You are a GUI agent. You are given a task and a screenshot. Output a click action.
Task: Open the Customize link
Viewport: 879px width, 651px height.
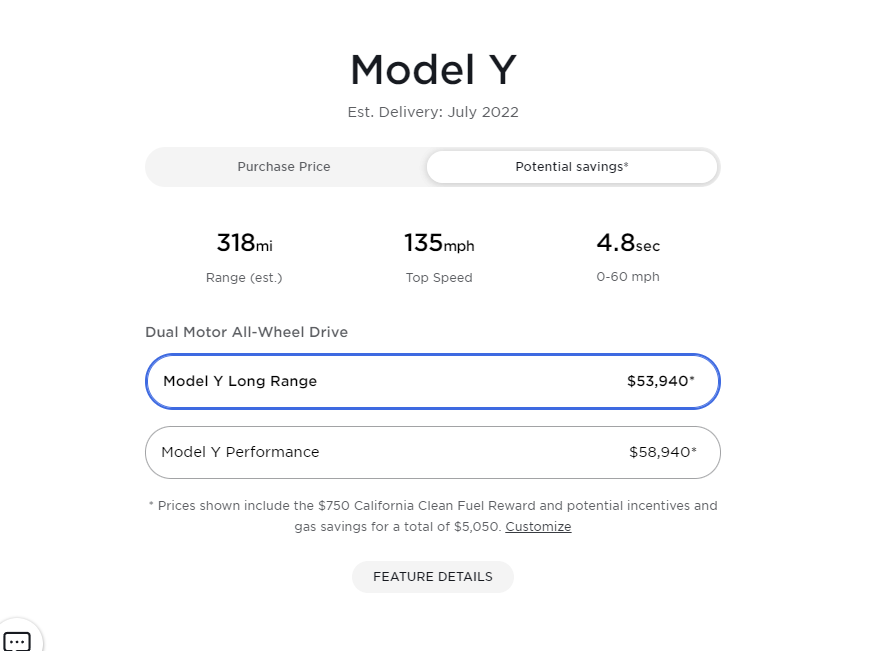click(538, 527)
